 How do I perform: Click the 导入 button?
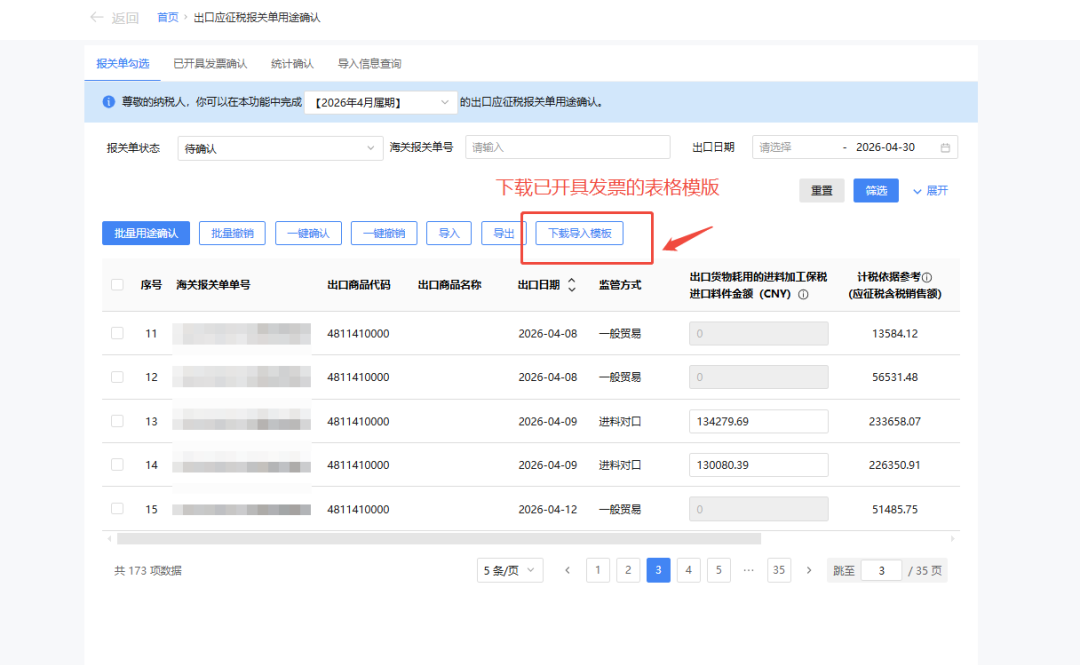(x=449, y=233)
